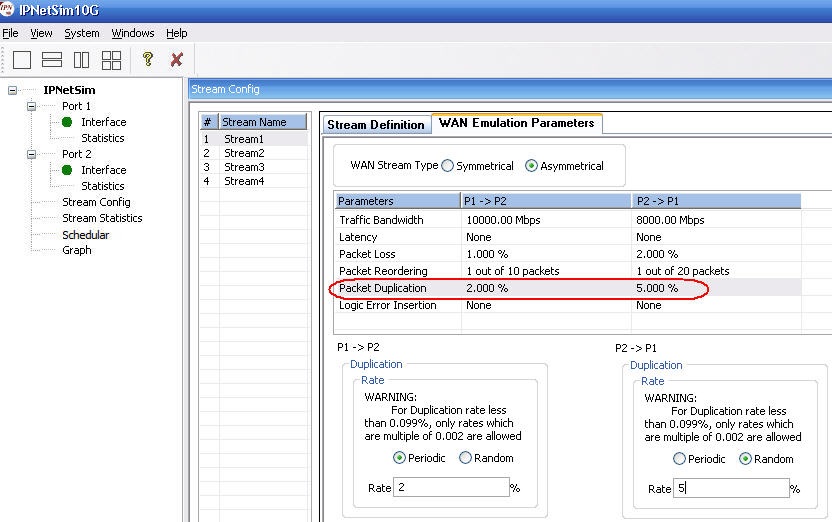Collapse the IPNetSim root tree node
Image resolution: width=832 pixels, height=522 pixels.
point(12,90)
